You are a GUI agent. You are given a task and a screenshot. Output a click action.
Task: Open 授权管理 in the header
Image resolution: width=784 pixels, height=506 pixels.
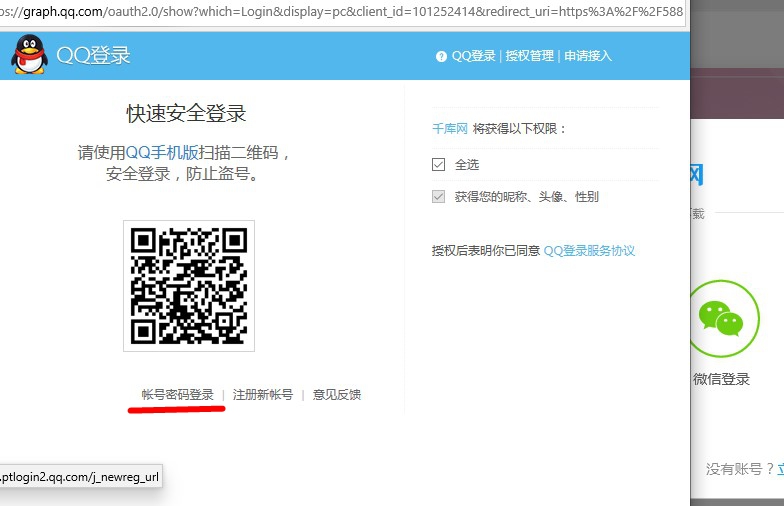[x=529, y=56]
